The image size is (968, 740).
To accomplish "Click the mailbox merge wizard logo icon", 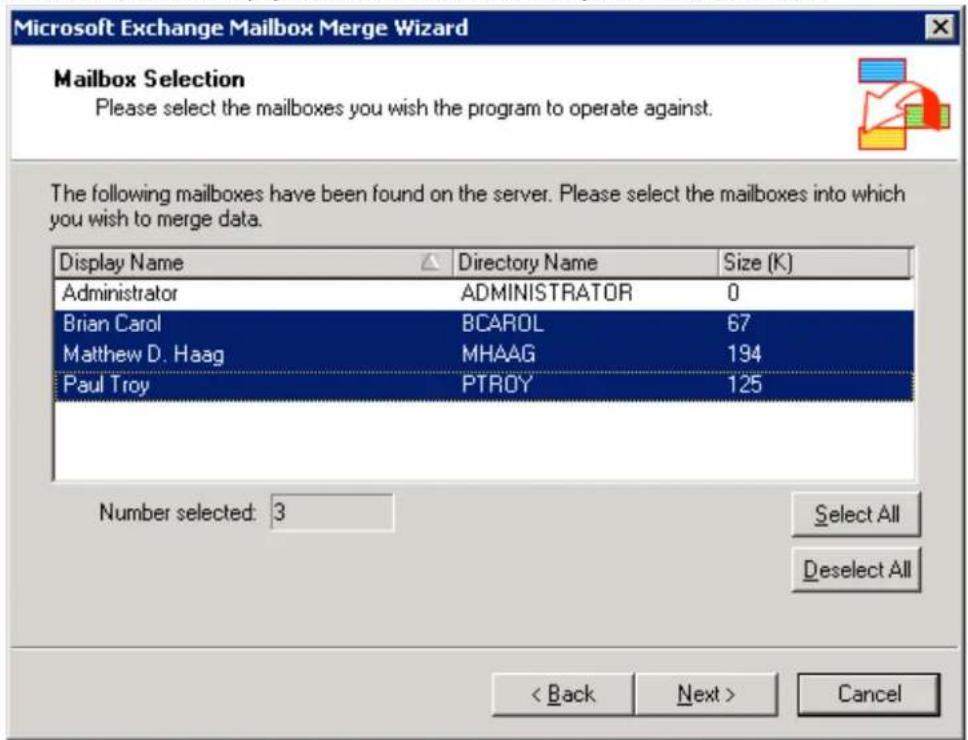I will 904,104.
